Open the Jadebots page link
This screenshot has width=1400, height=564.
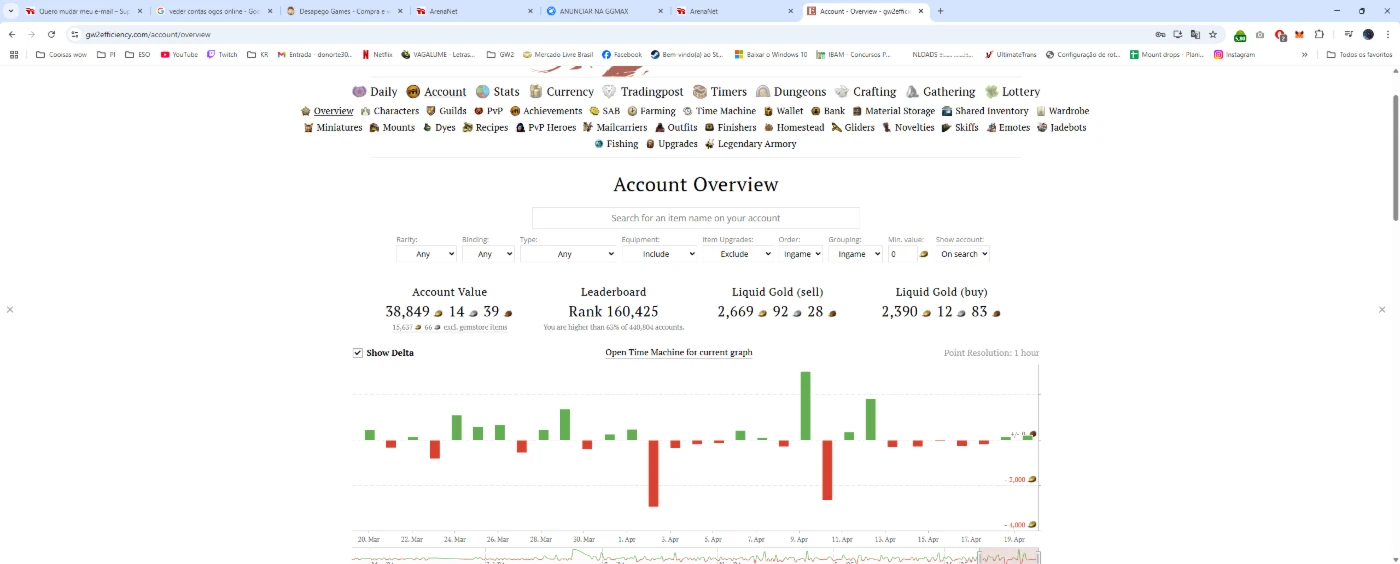1062,127
